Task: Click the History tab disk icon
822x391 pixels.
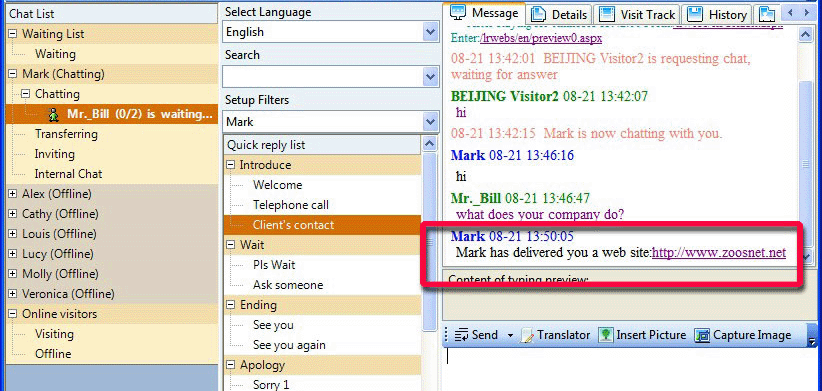Action: [x=695, y=14]
